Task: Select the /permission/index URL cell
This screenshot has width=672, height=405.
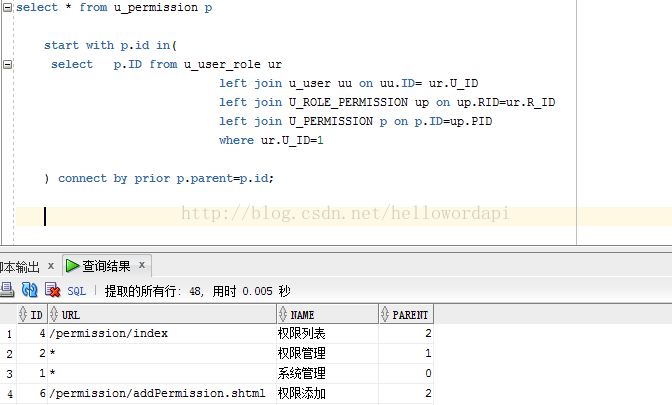Action: (162, 333)
